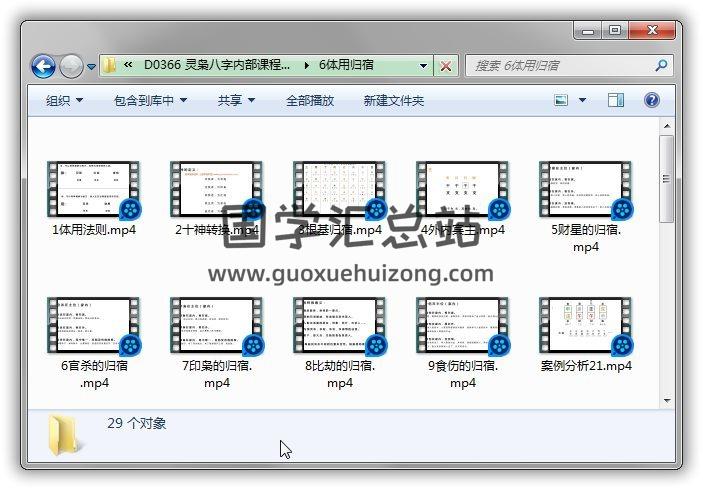Click the folder icon in details pane

pos(64,435)
